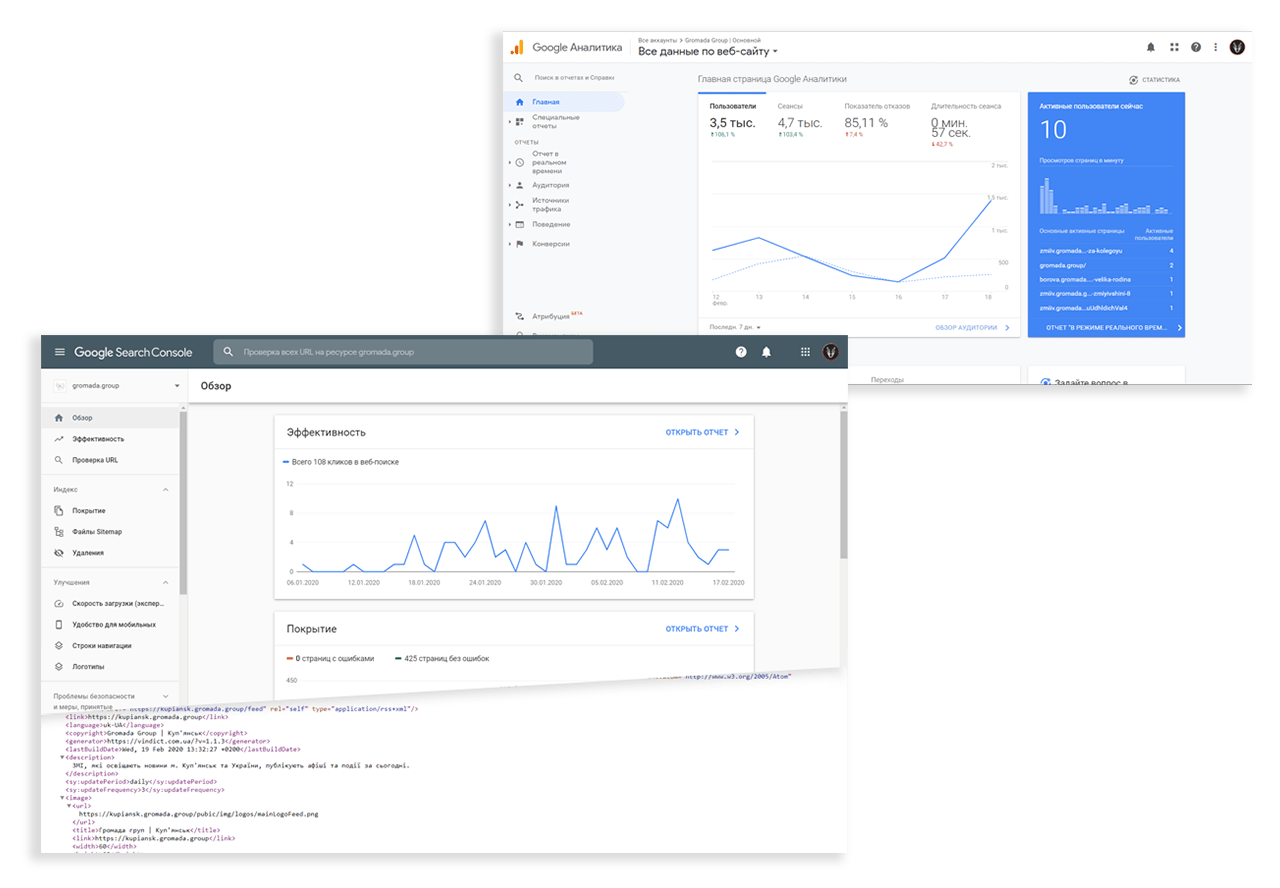
Task: Click the Проверка URL magnifier icon
Action: (x=59, y=460)
